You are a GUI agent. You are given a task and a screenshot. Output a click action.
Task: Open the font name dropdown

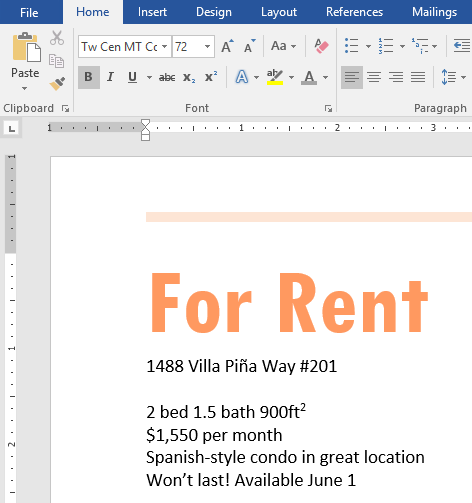pos(164,47)
